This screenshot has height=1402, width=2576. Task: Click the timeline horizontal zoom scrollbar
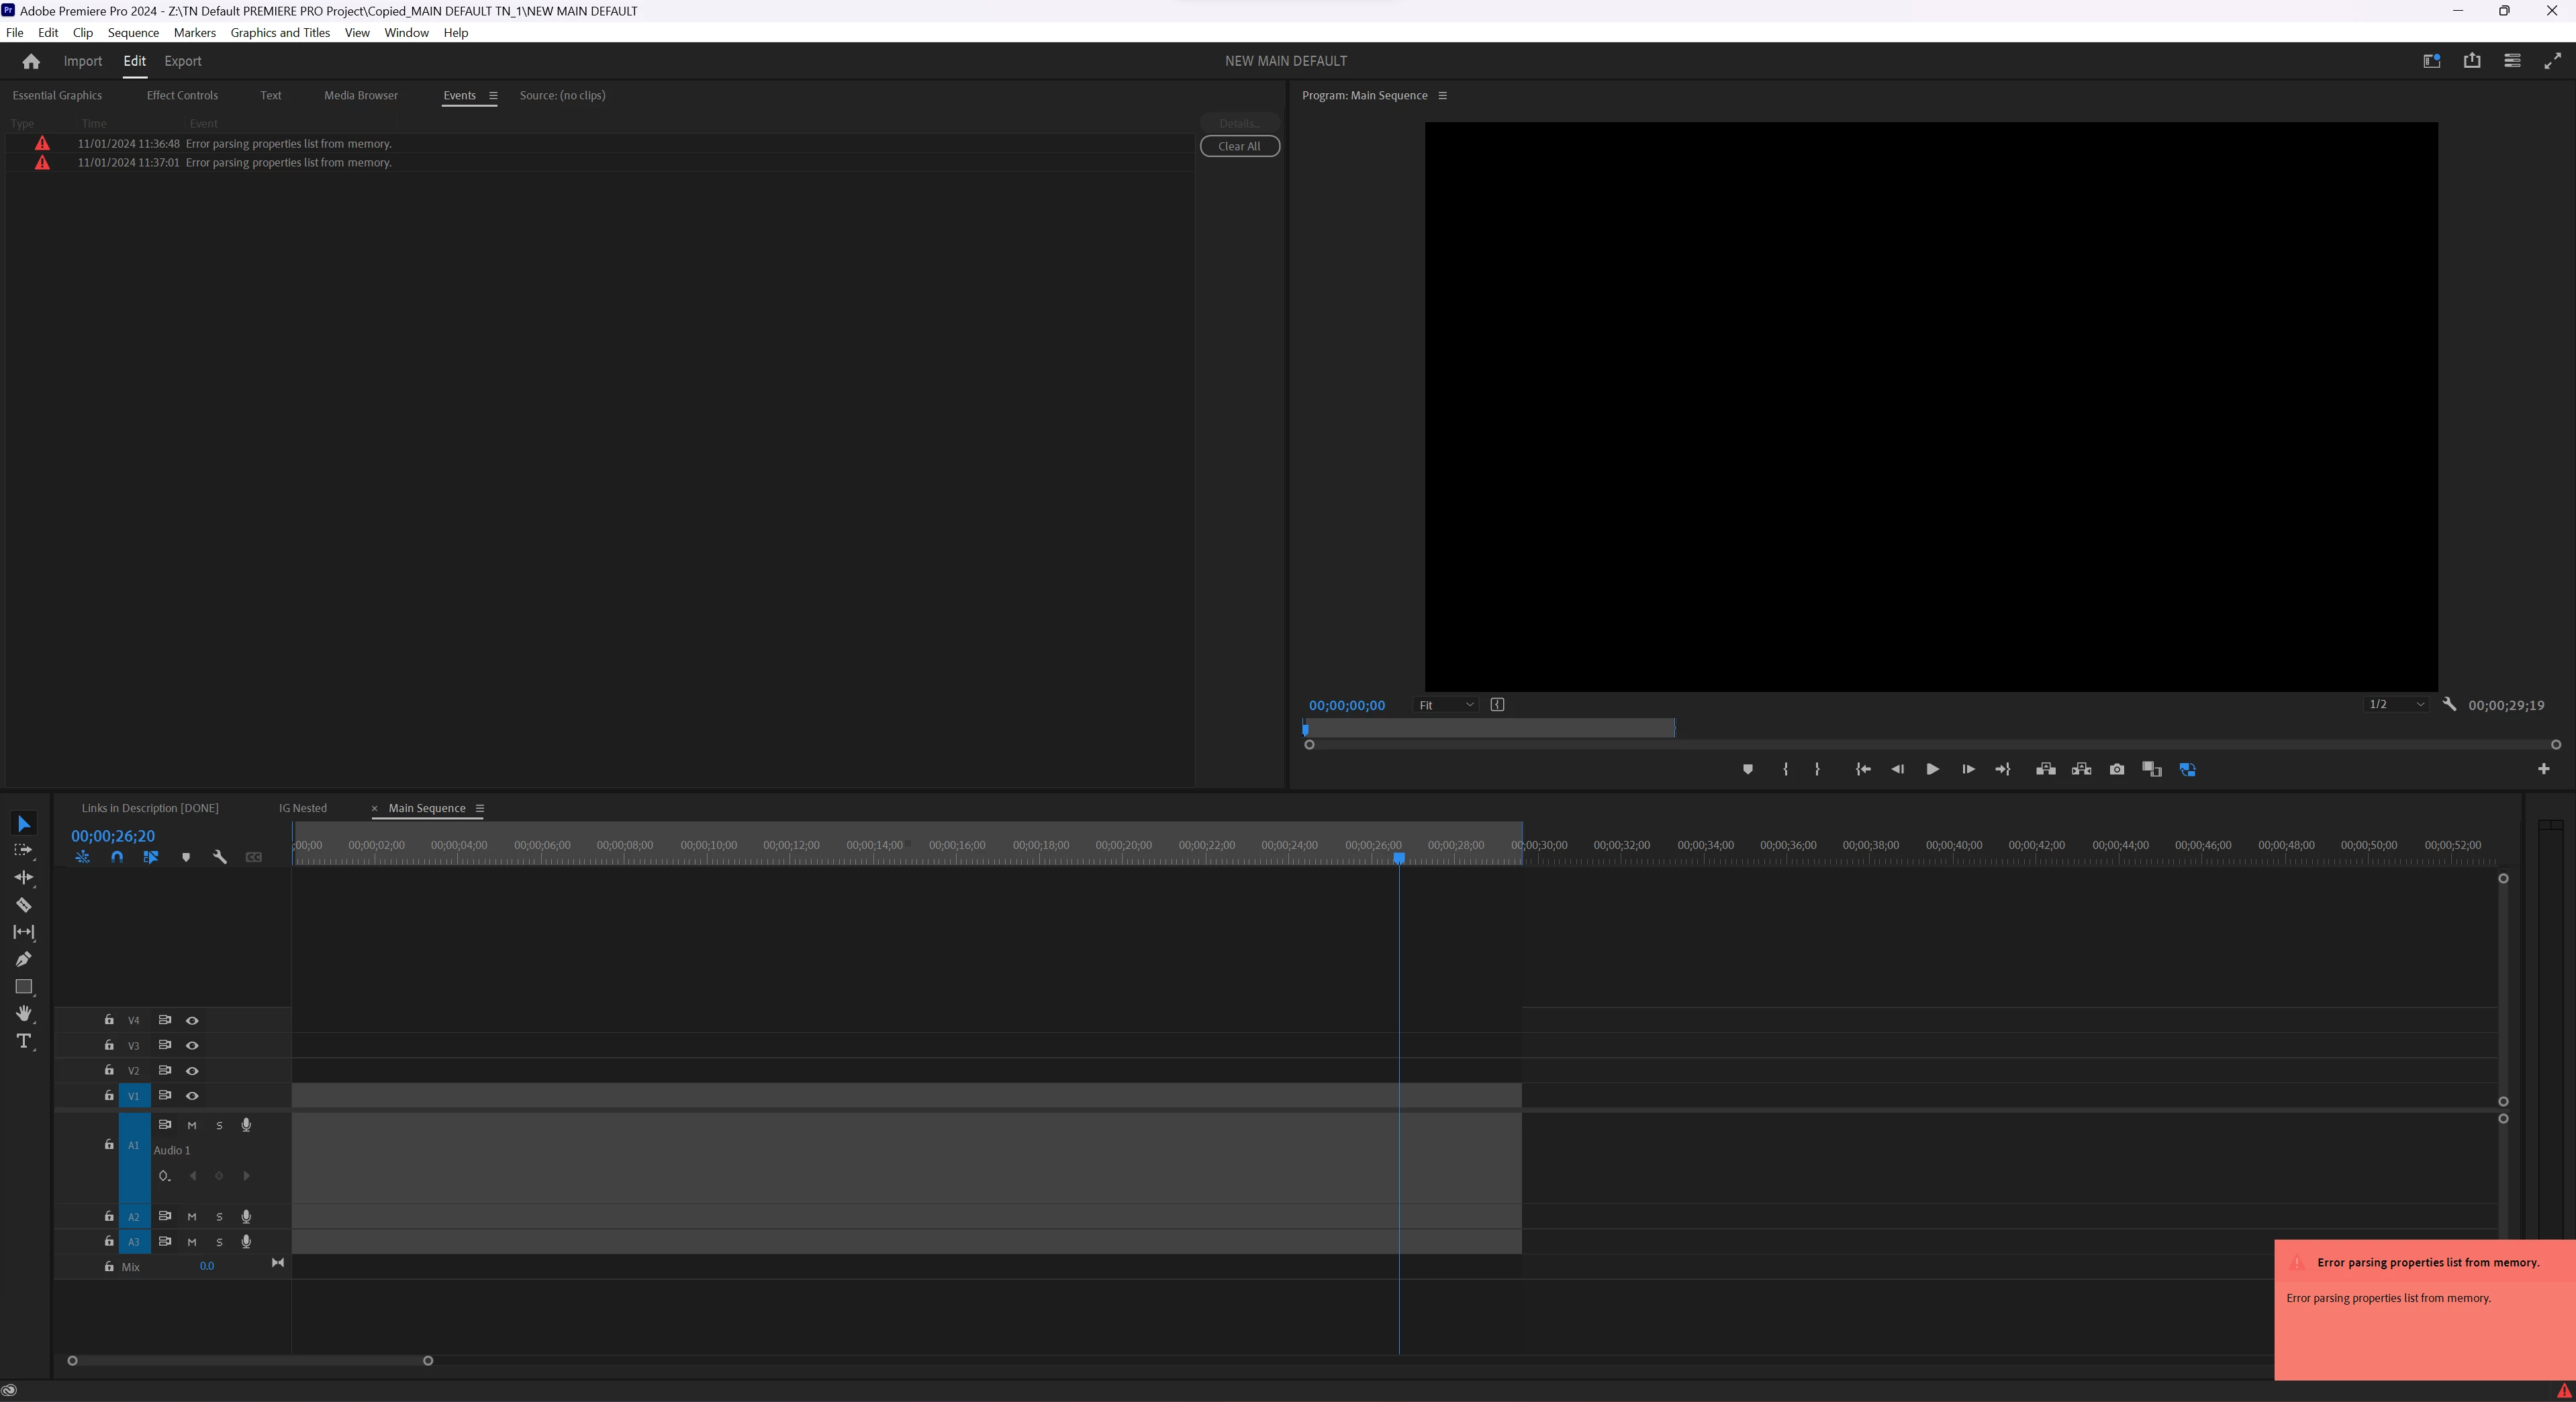point(250,1361)
